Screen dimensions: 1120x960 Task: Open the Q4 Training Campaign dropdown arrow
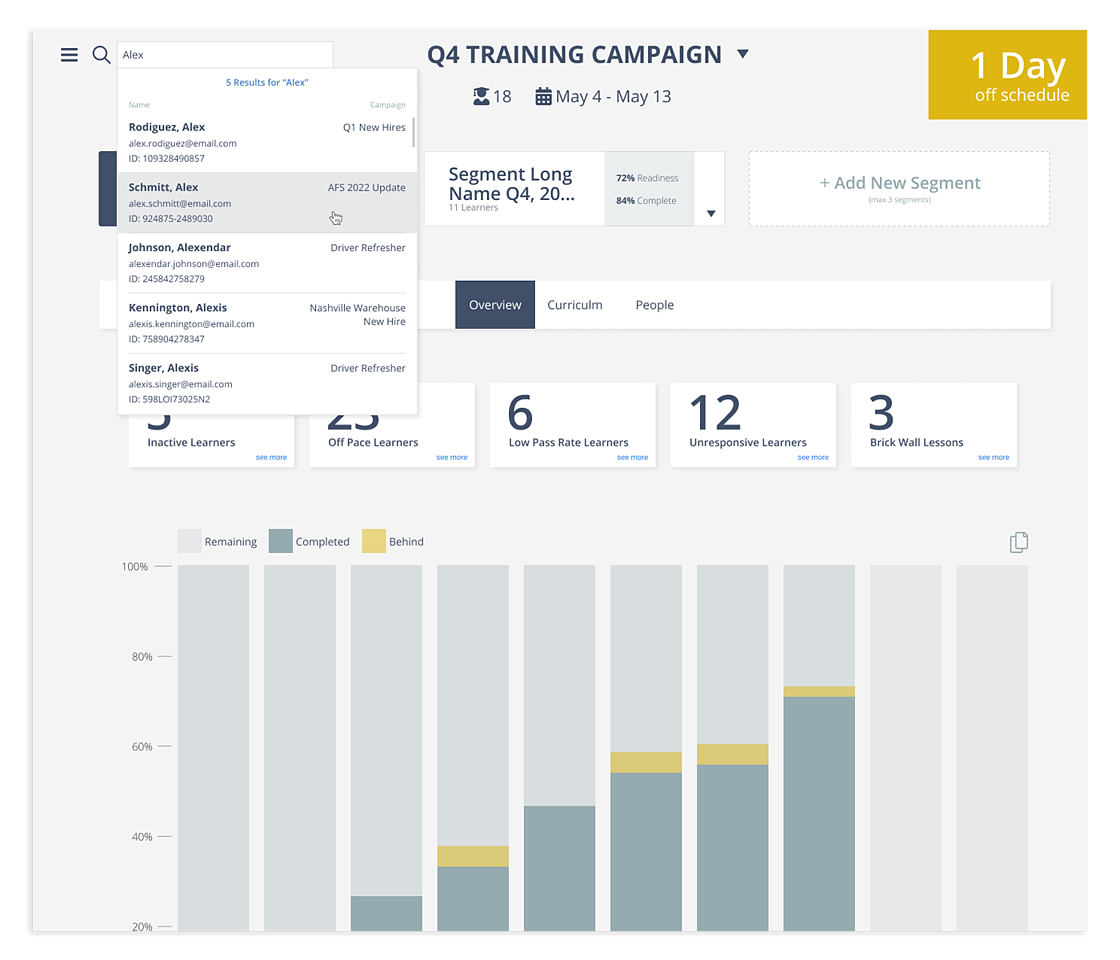pyautogui.click(x=743, y=54)
